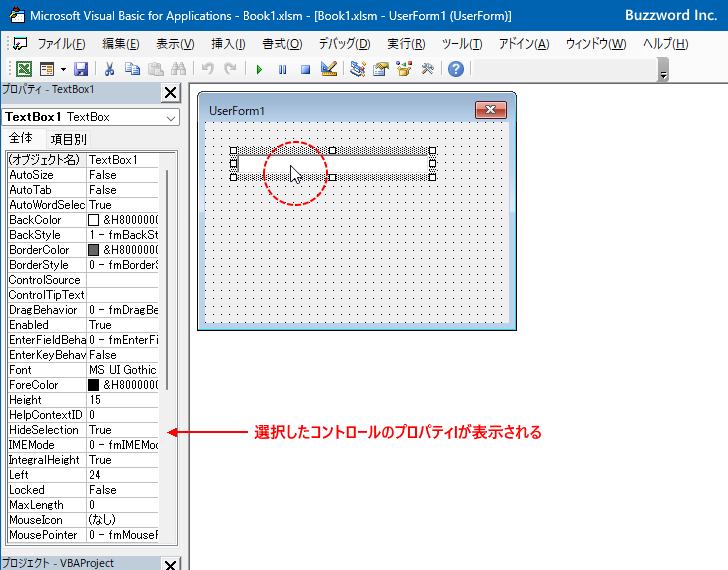Viewport: 728px width, 570px height.
Task: Click properties list vertical scrollbar
Action: [x=167, y=281]
